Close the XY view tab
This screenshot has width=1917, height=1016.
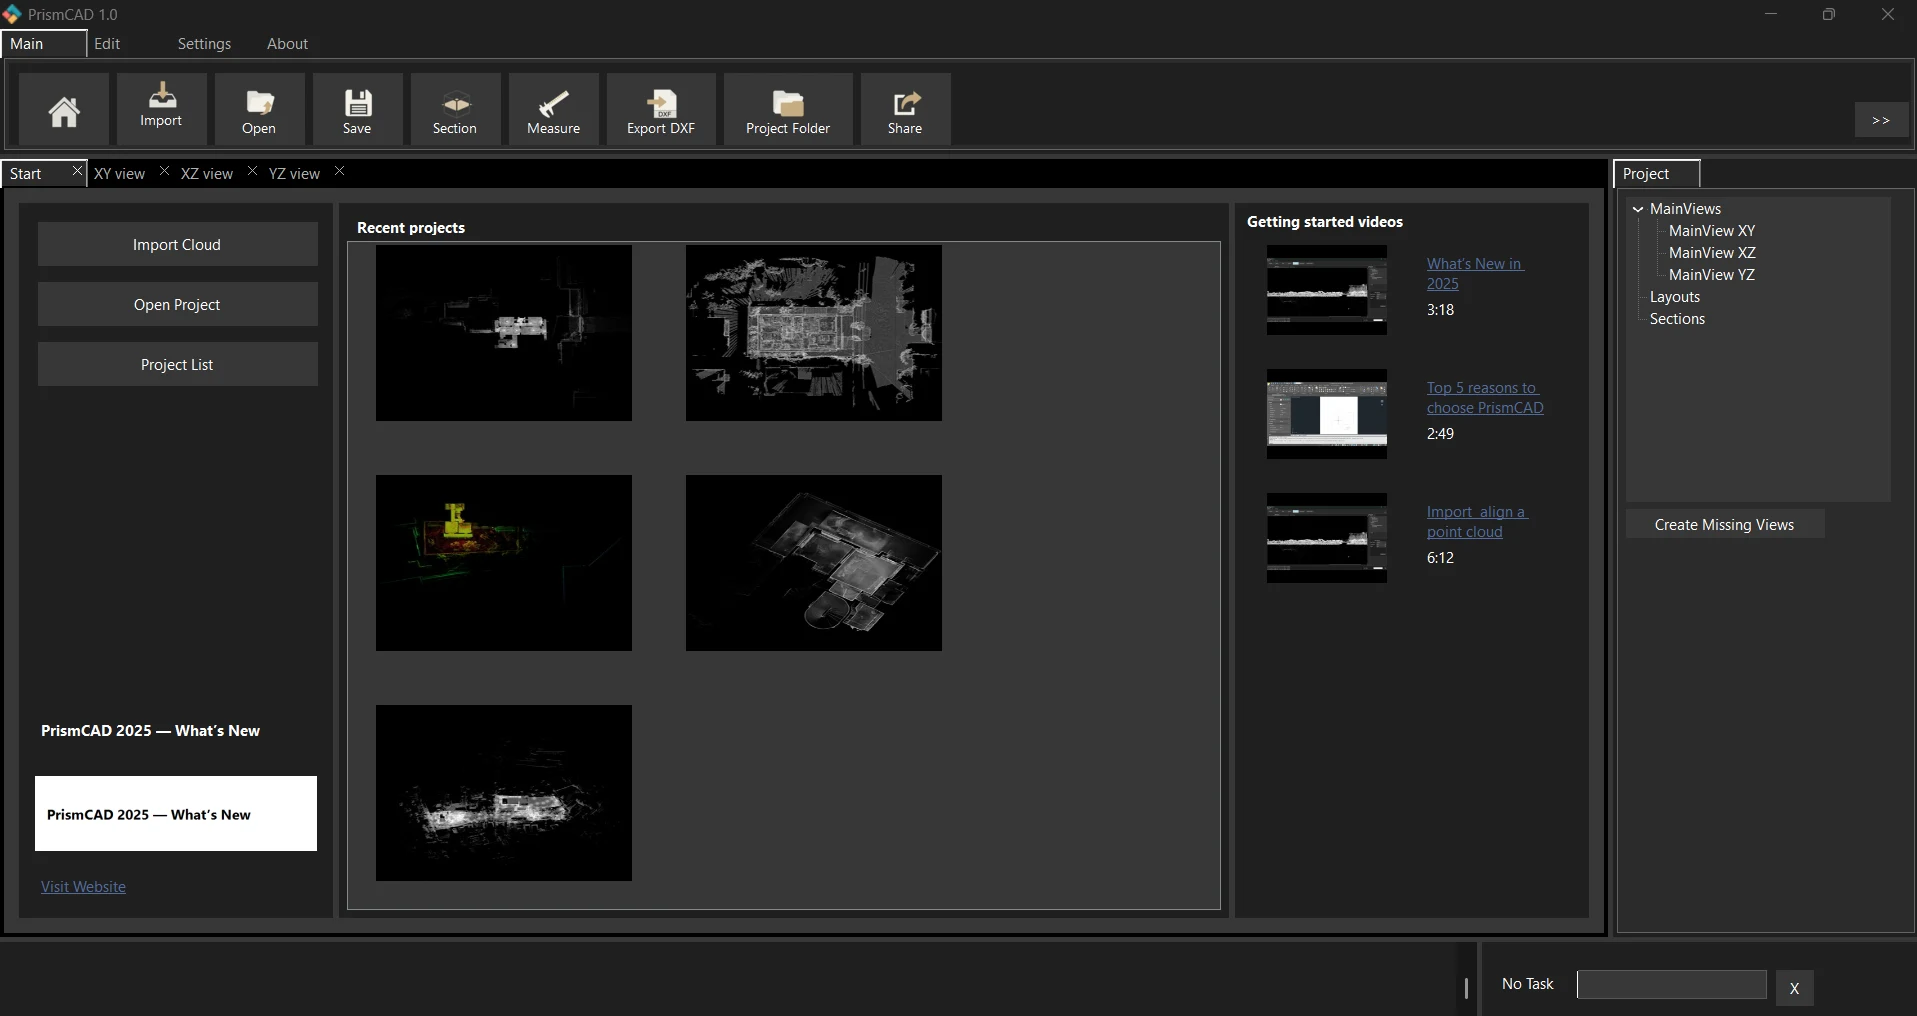[x=165, y=171]
